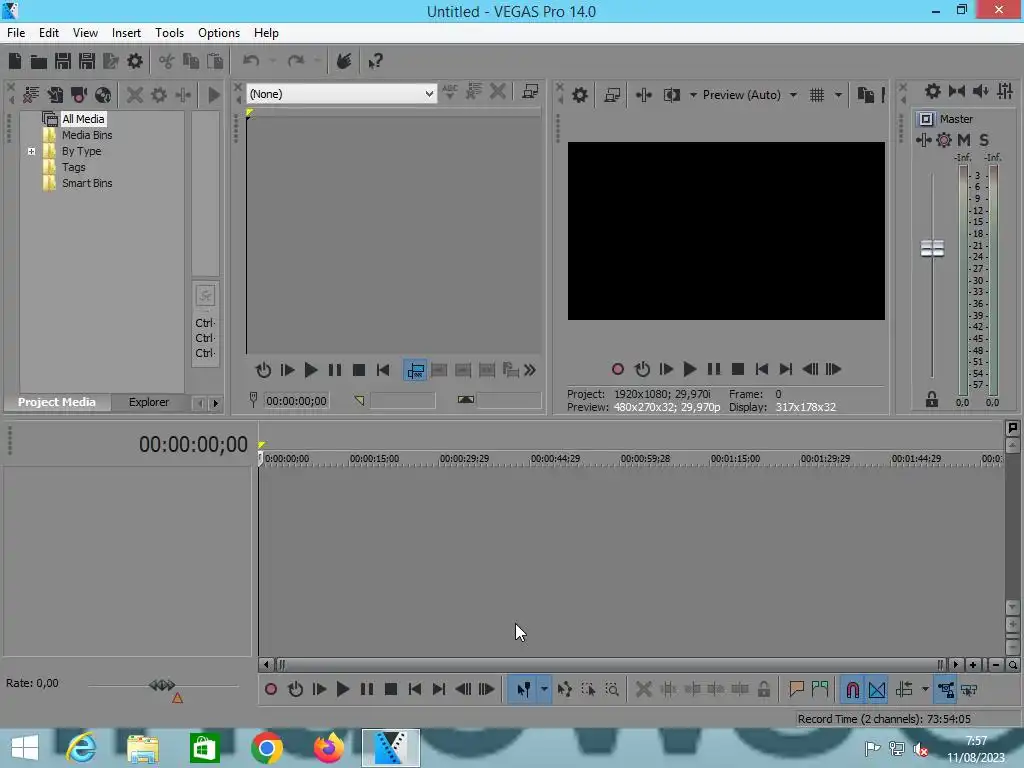Click the Undo arrow in main toolbar
This screenshot has height=768, width=1024.
[251, 61]
